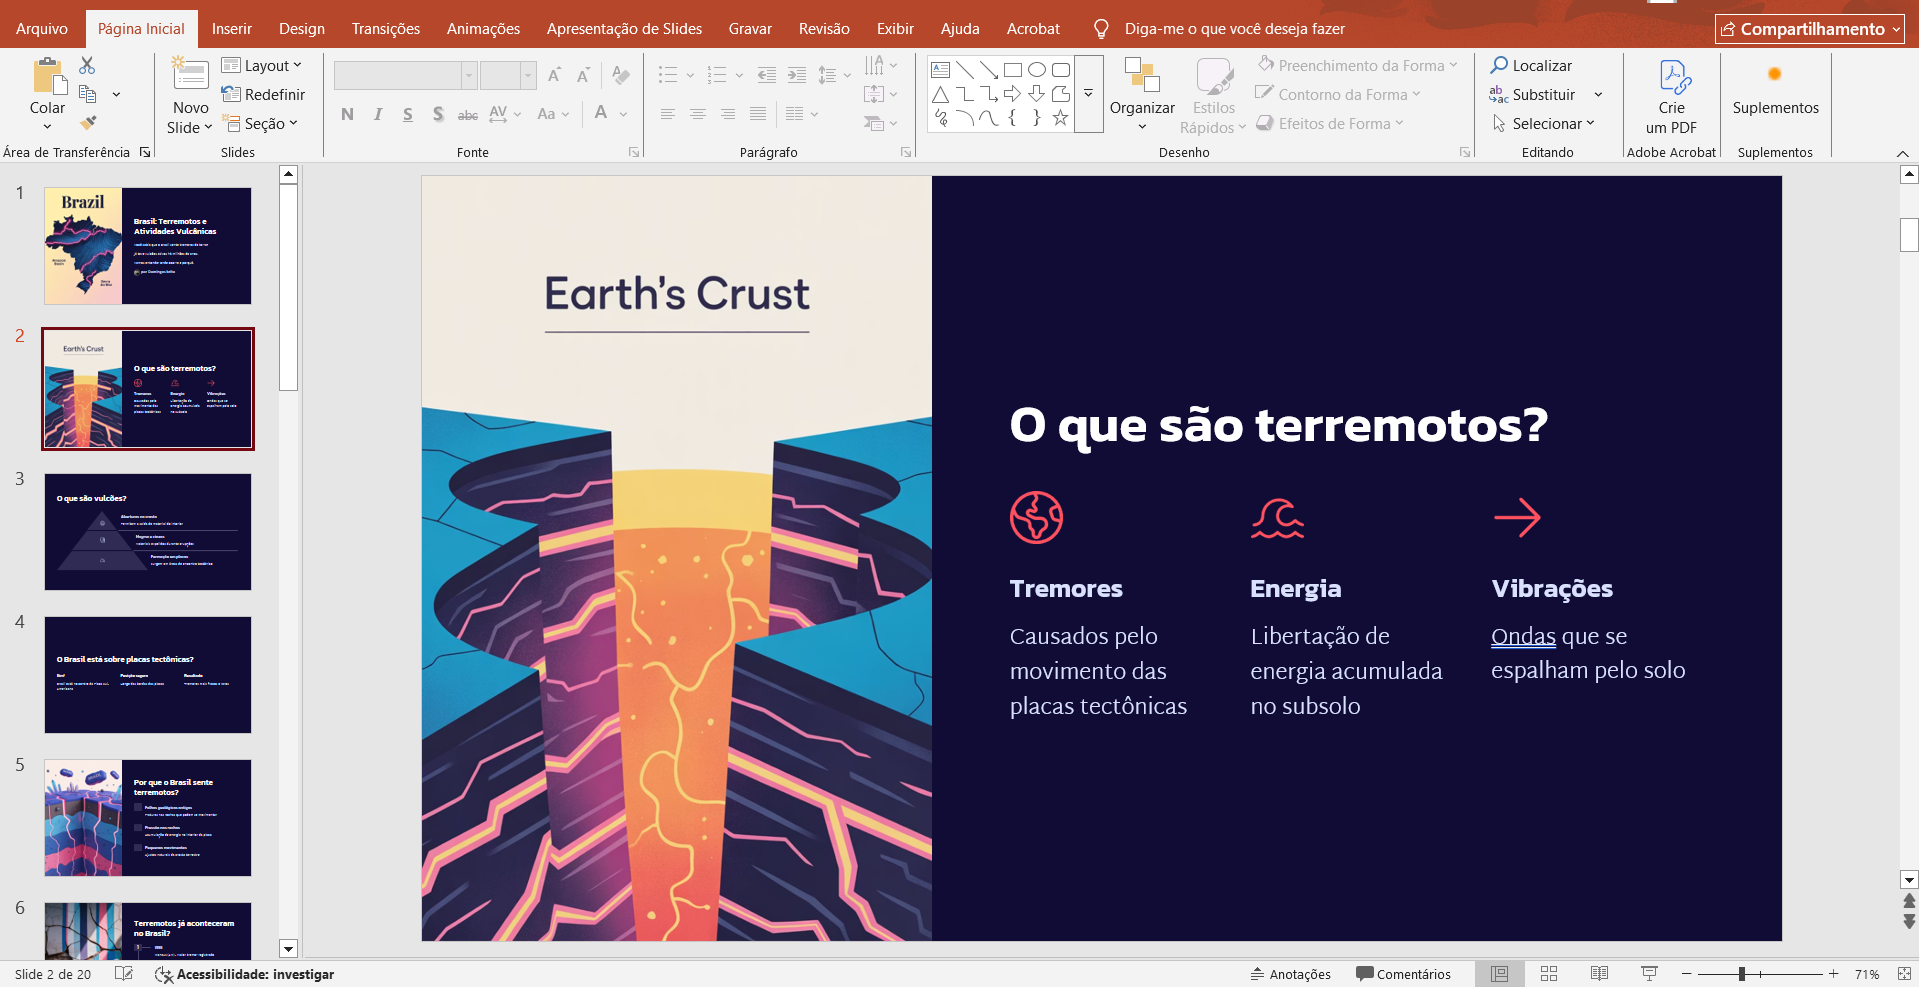The height and width of the screenshot is (987, 1919).
Task: Toggle justify text alignment
Action: 758,114
